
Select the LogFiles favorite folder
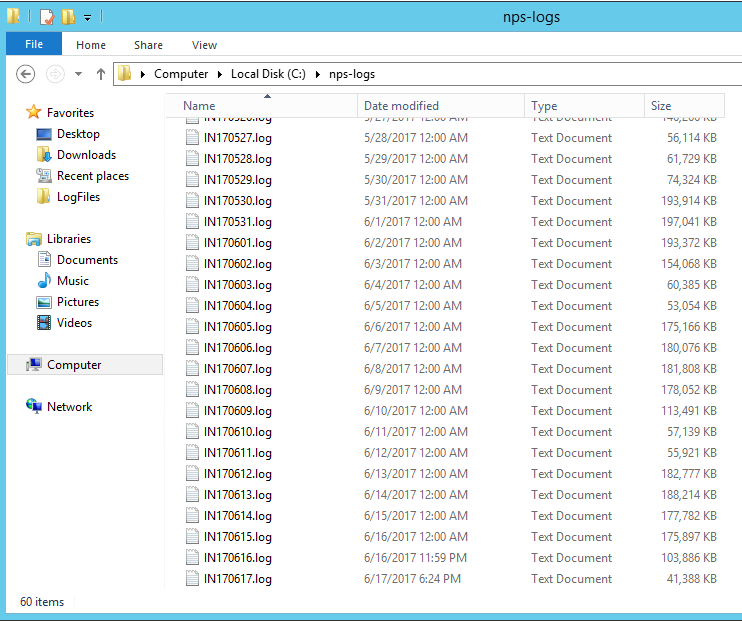coord(78,197)
